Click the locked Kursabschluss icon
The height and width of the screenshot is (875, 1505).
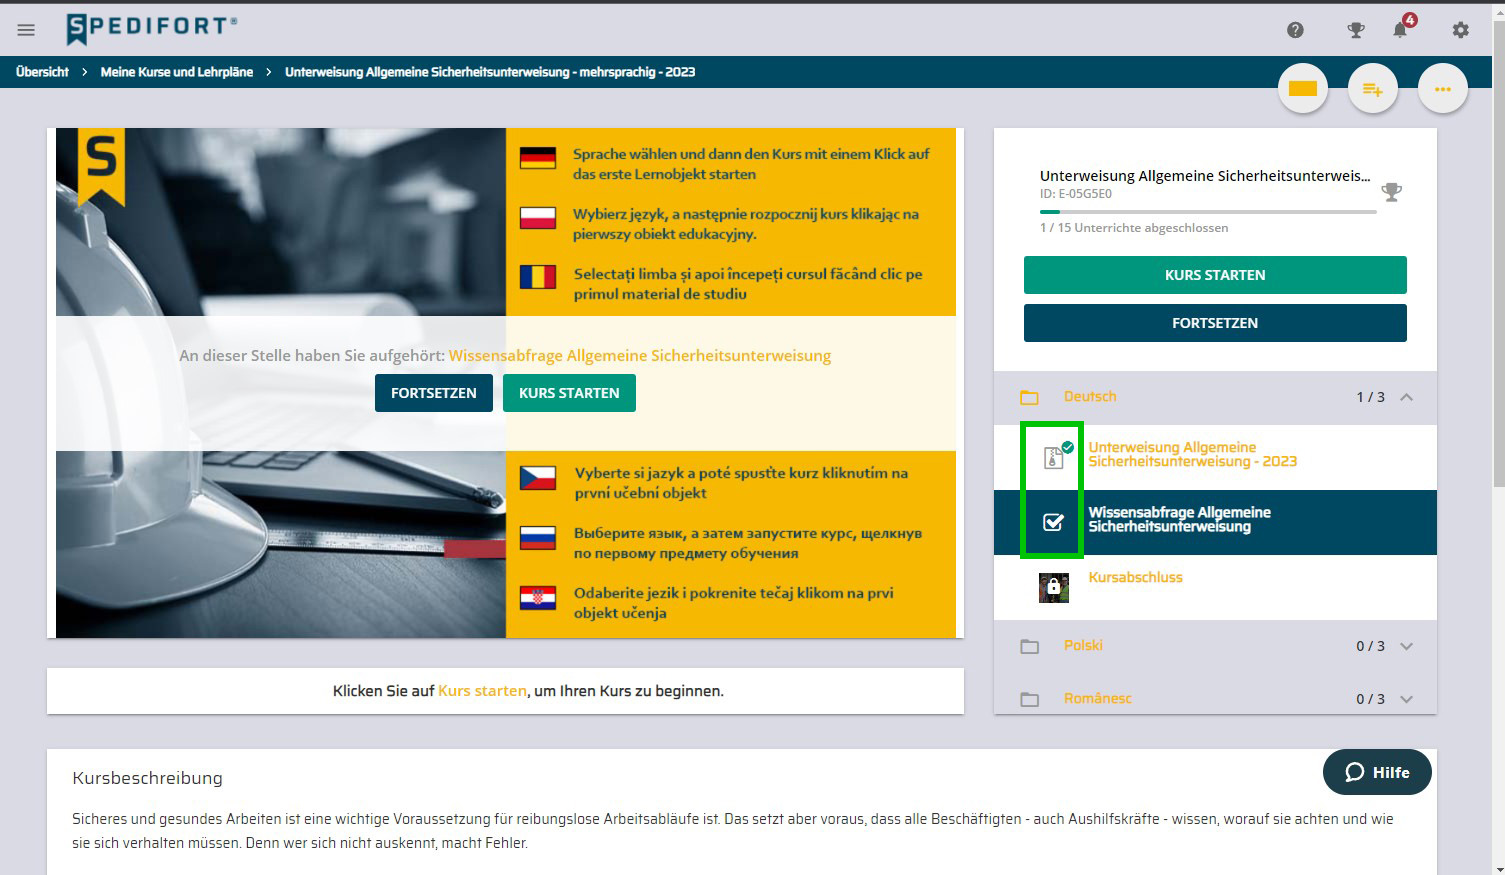tap(1054, 588)
